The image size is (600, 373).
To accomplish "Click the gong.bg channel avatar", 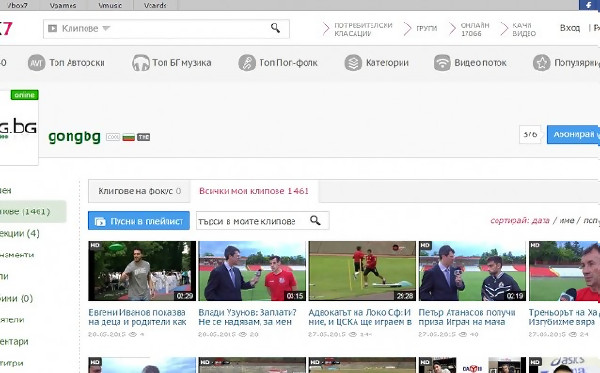I will click(18, 128).
